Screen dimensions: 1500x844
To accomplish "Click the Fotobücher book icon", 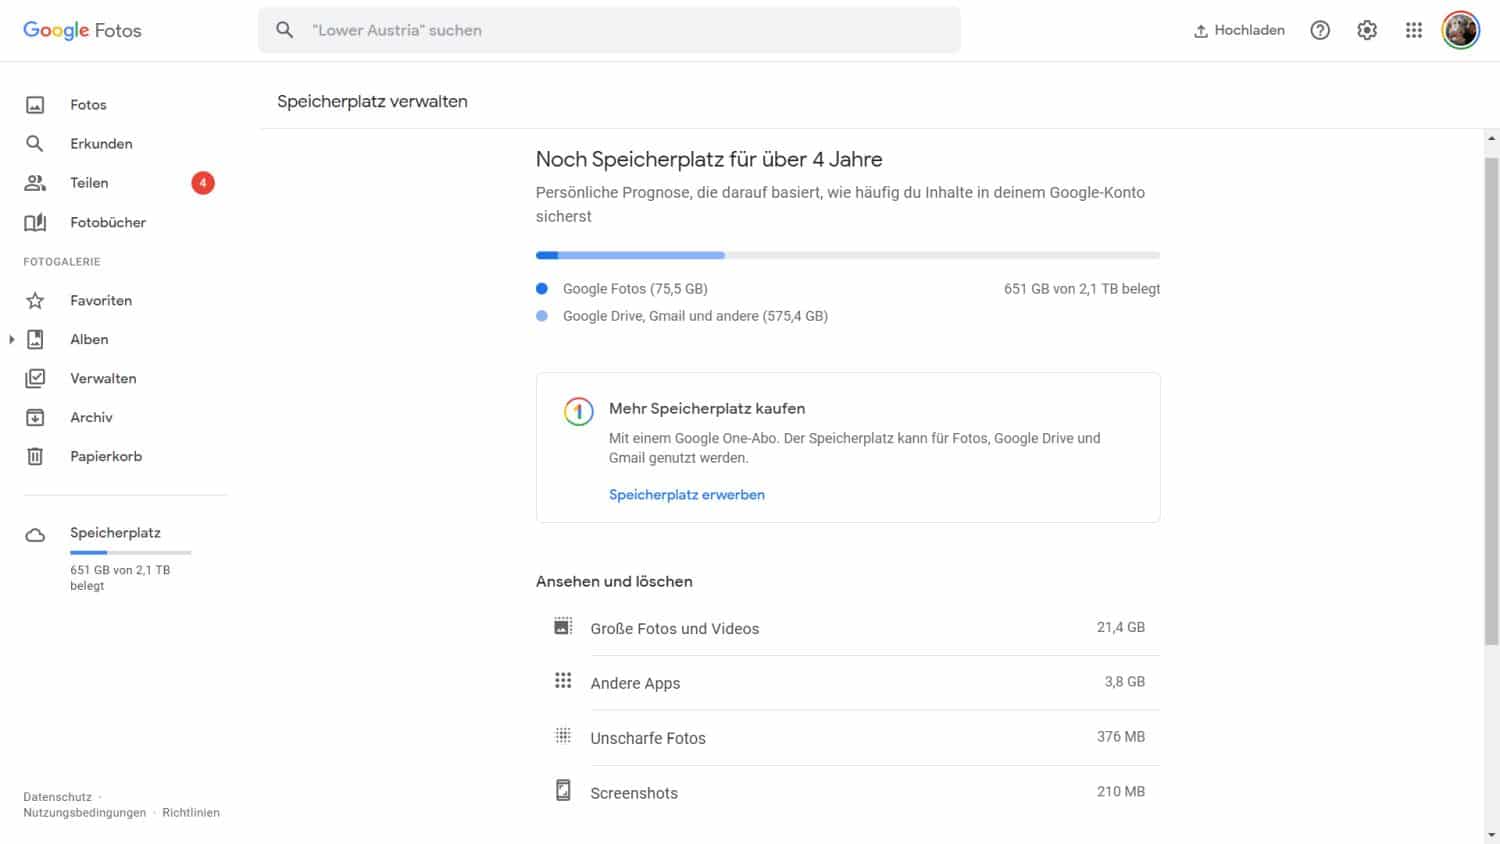I will 35,223.
